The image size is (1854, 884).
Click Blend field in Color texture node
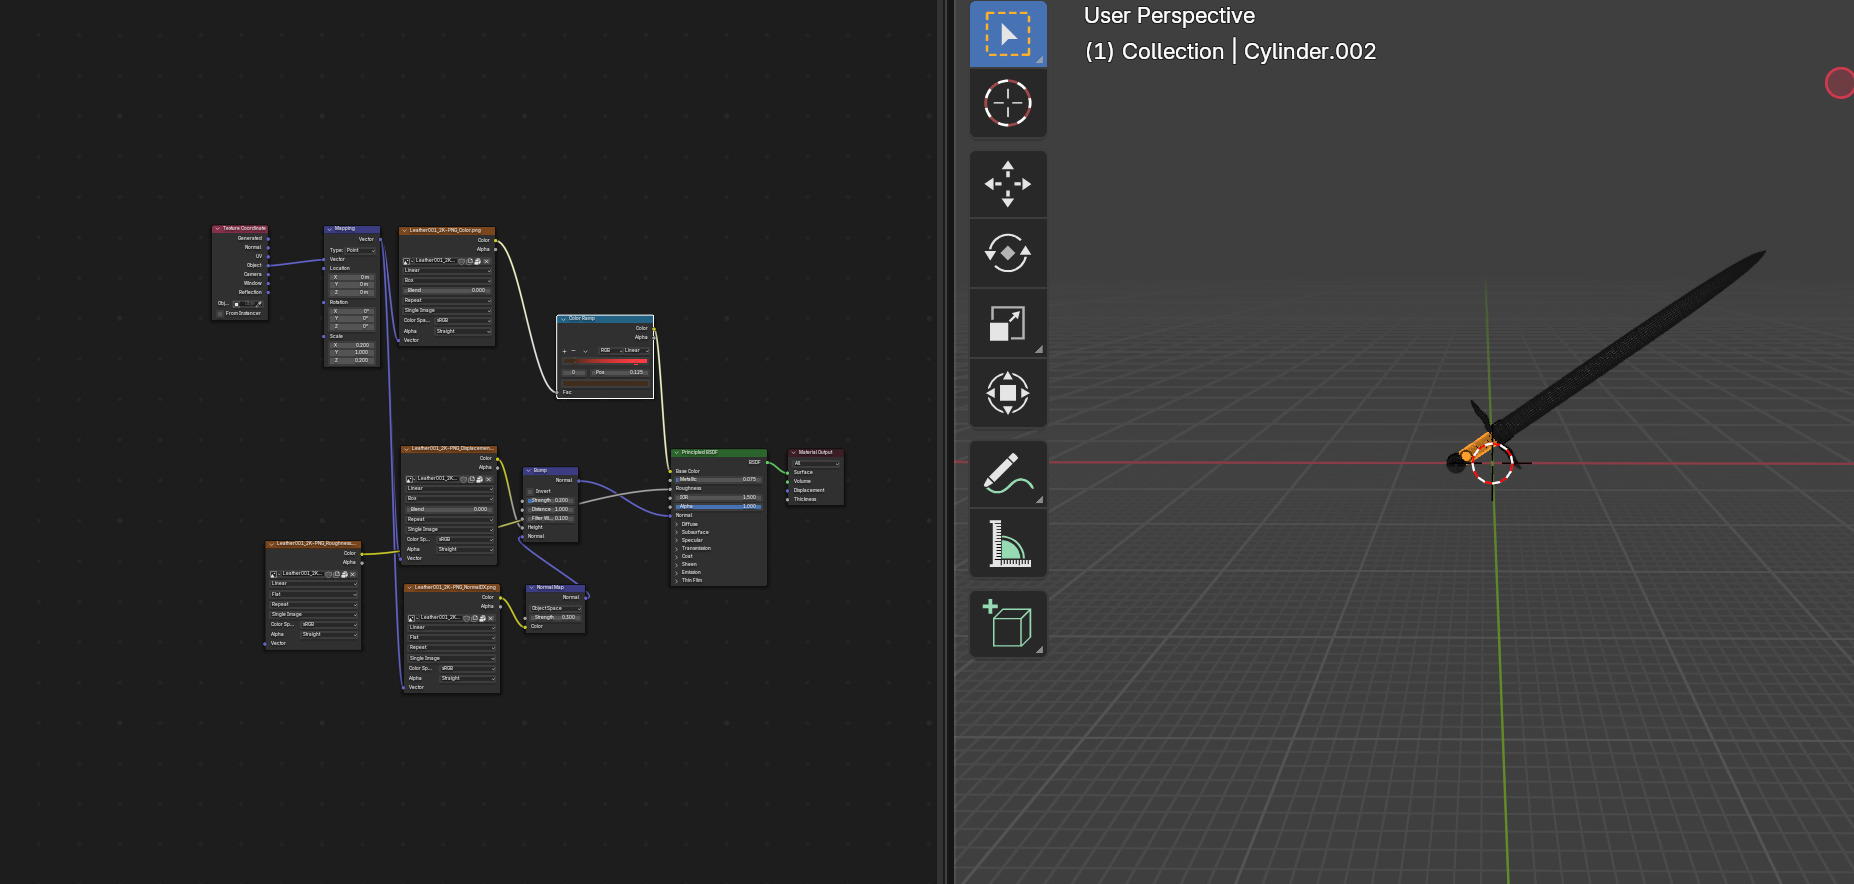(x=447, y=290)
